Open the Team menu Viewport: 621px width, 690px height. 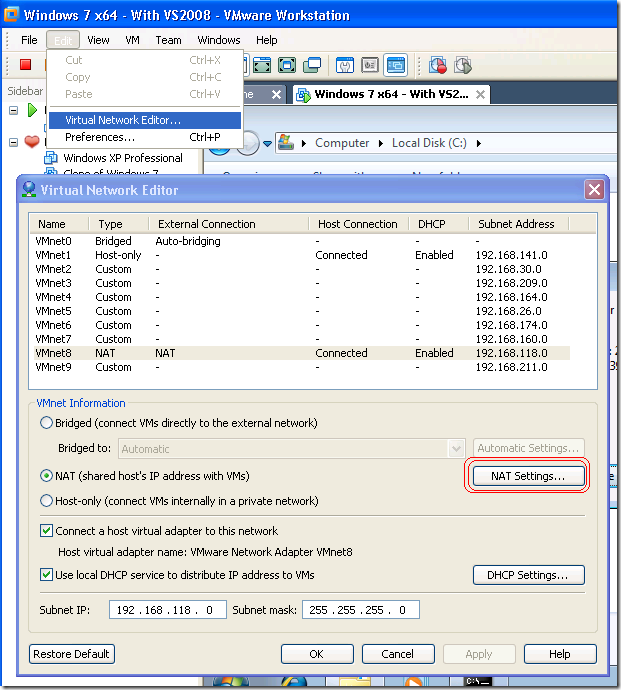click(168, 40)
